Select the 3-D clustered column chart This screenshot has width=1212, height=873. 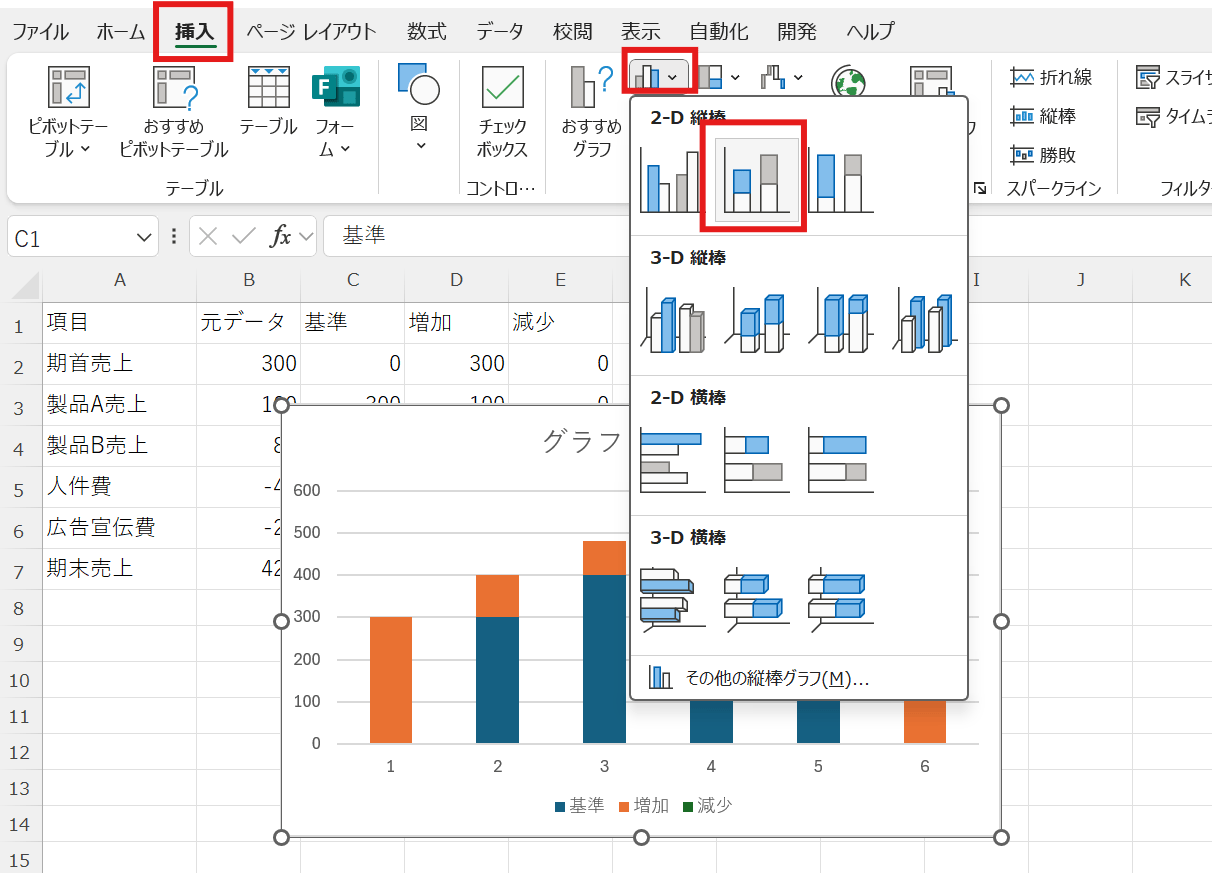(x=671, y=321)
